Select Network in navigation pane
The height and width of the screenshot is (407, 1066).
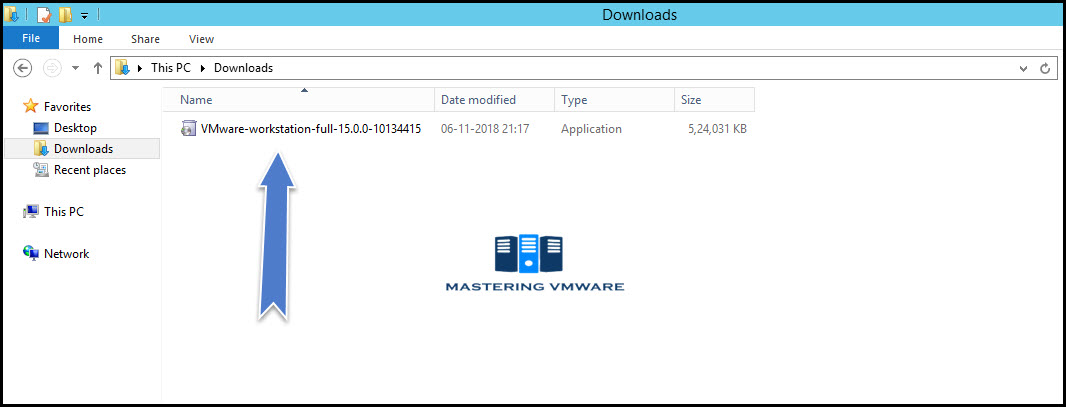(67, 253)
